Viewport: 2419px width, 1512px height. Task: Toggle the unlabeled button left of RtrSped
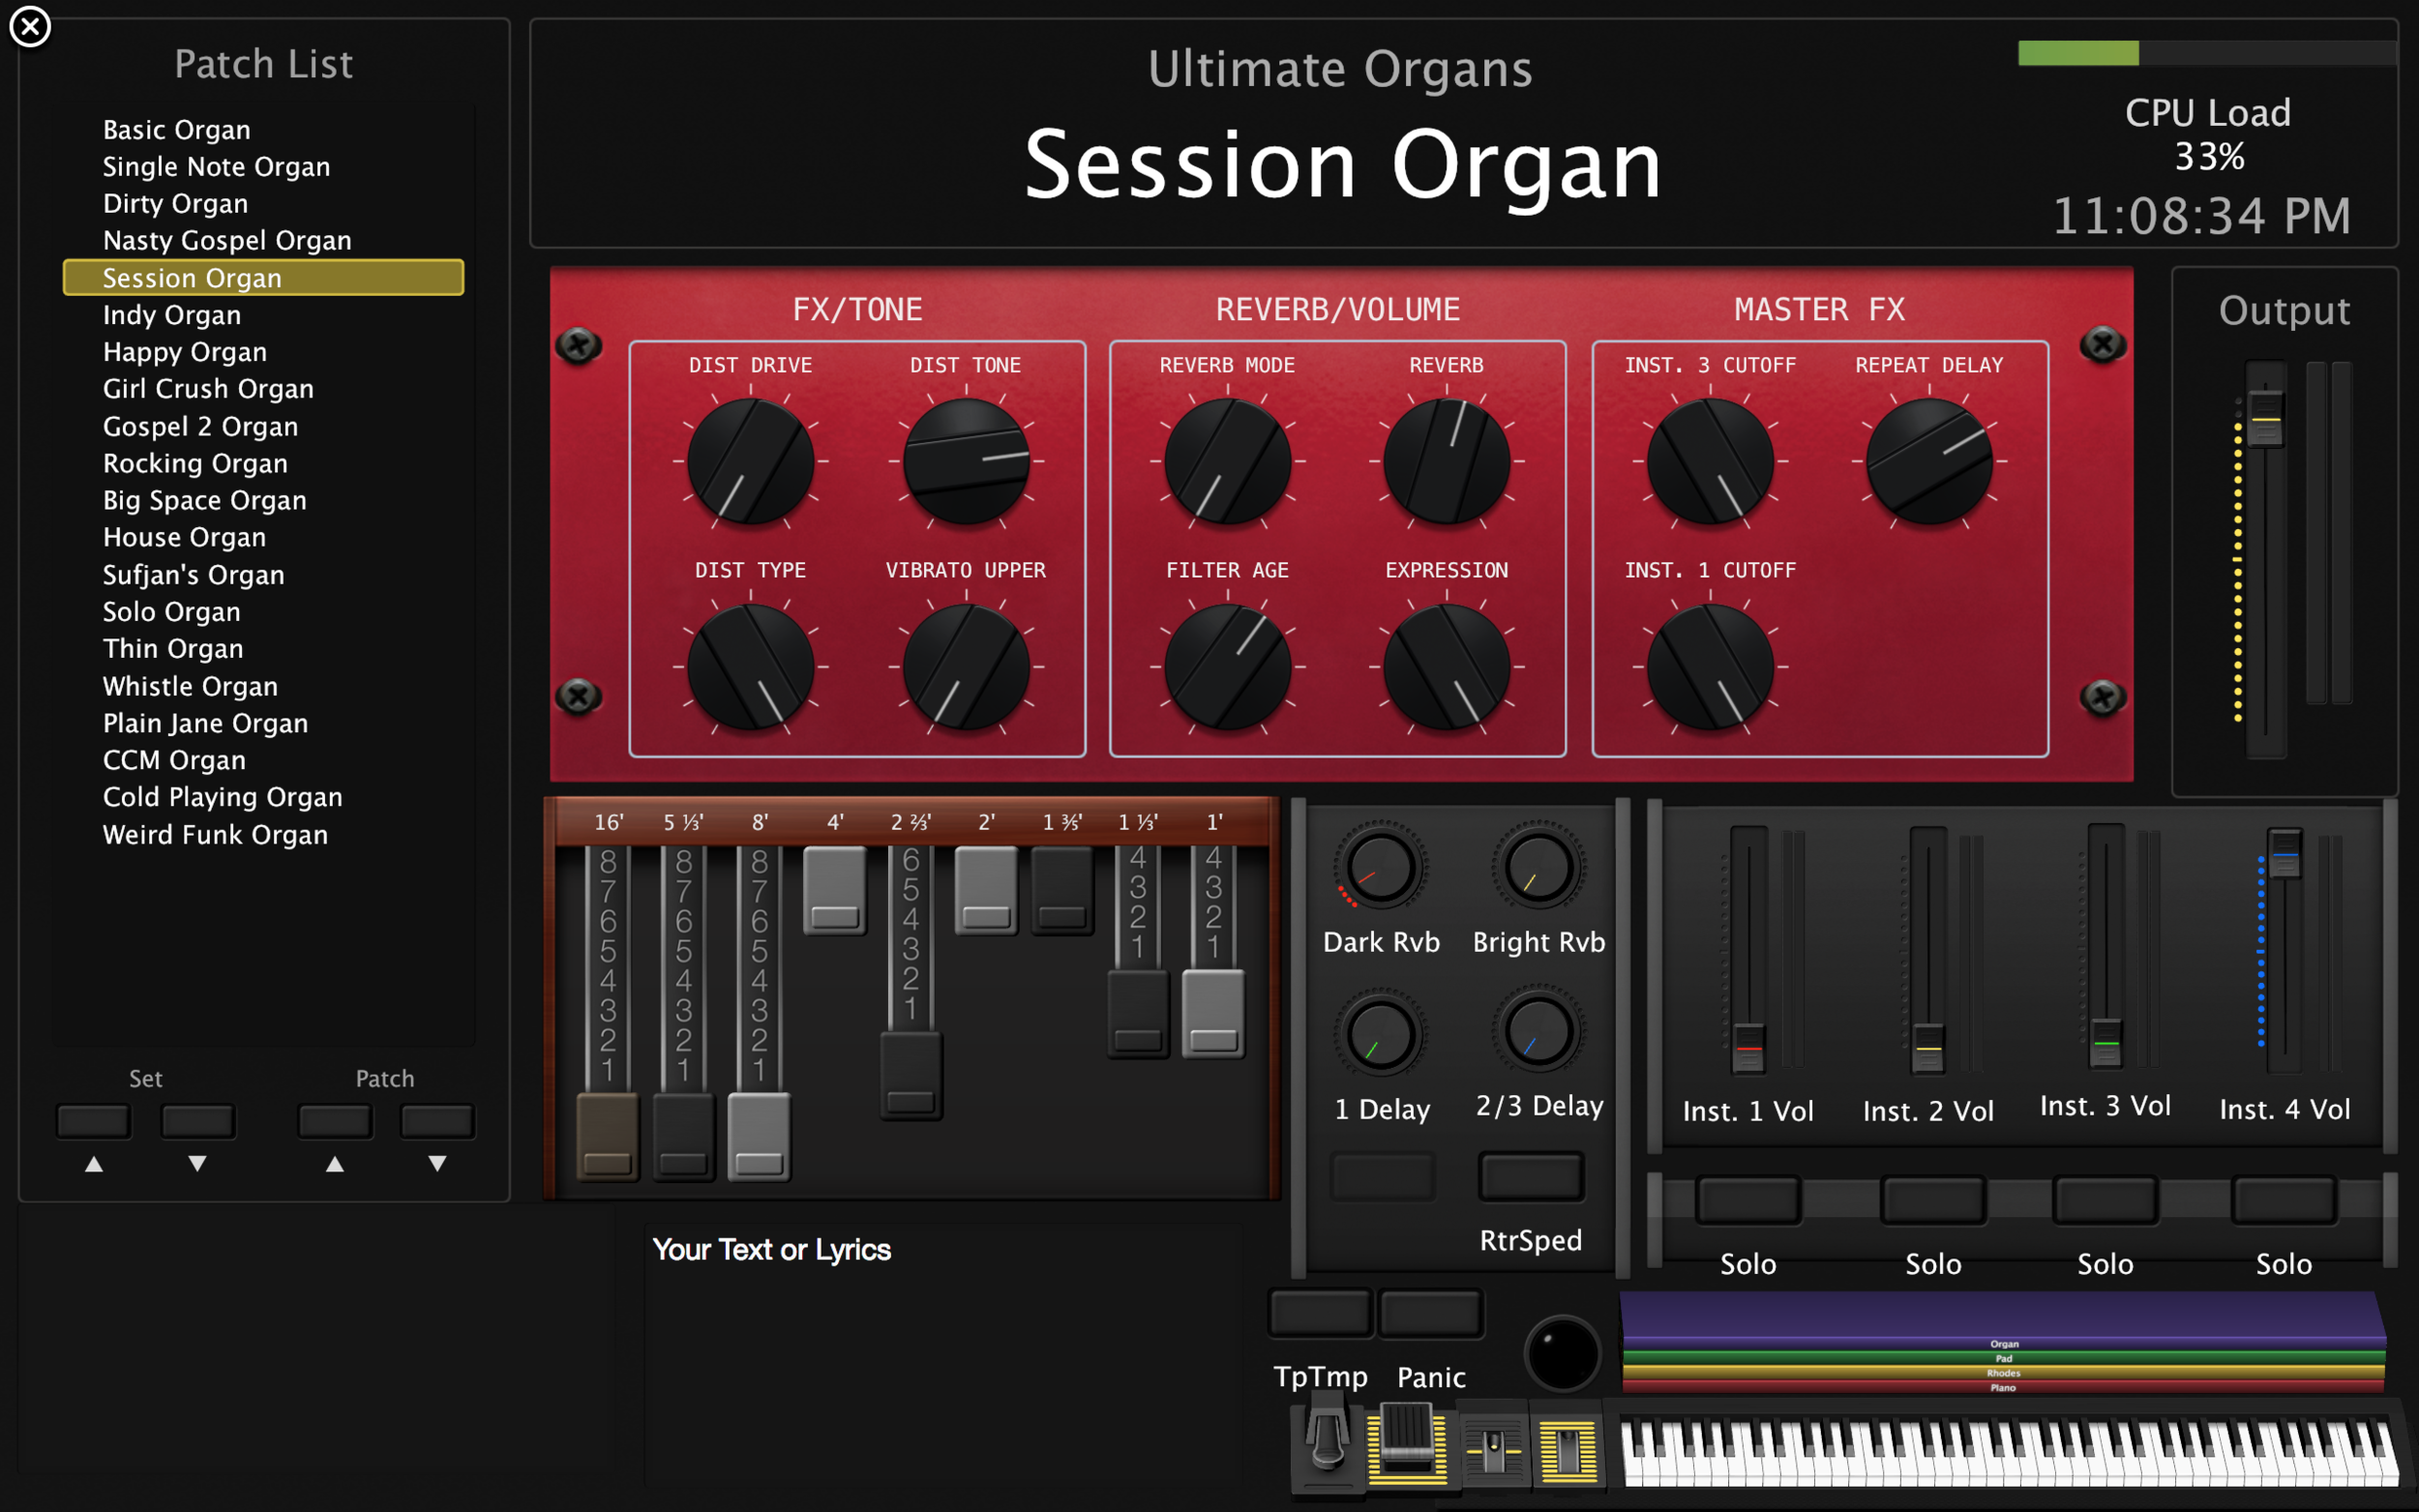pos(1383,1177)
